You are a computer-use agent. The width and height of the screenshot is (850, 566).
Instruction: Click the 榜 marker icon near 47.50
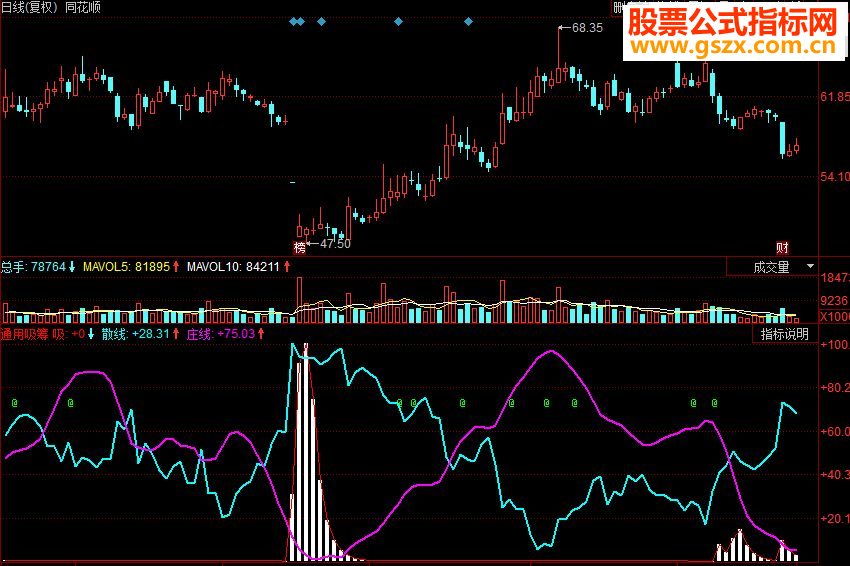click(x=300, y=247)
